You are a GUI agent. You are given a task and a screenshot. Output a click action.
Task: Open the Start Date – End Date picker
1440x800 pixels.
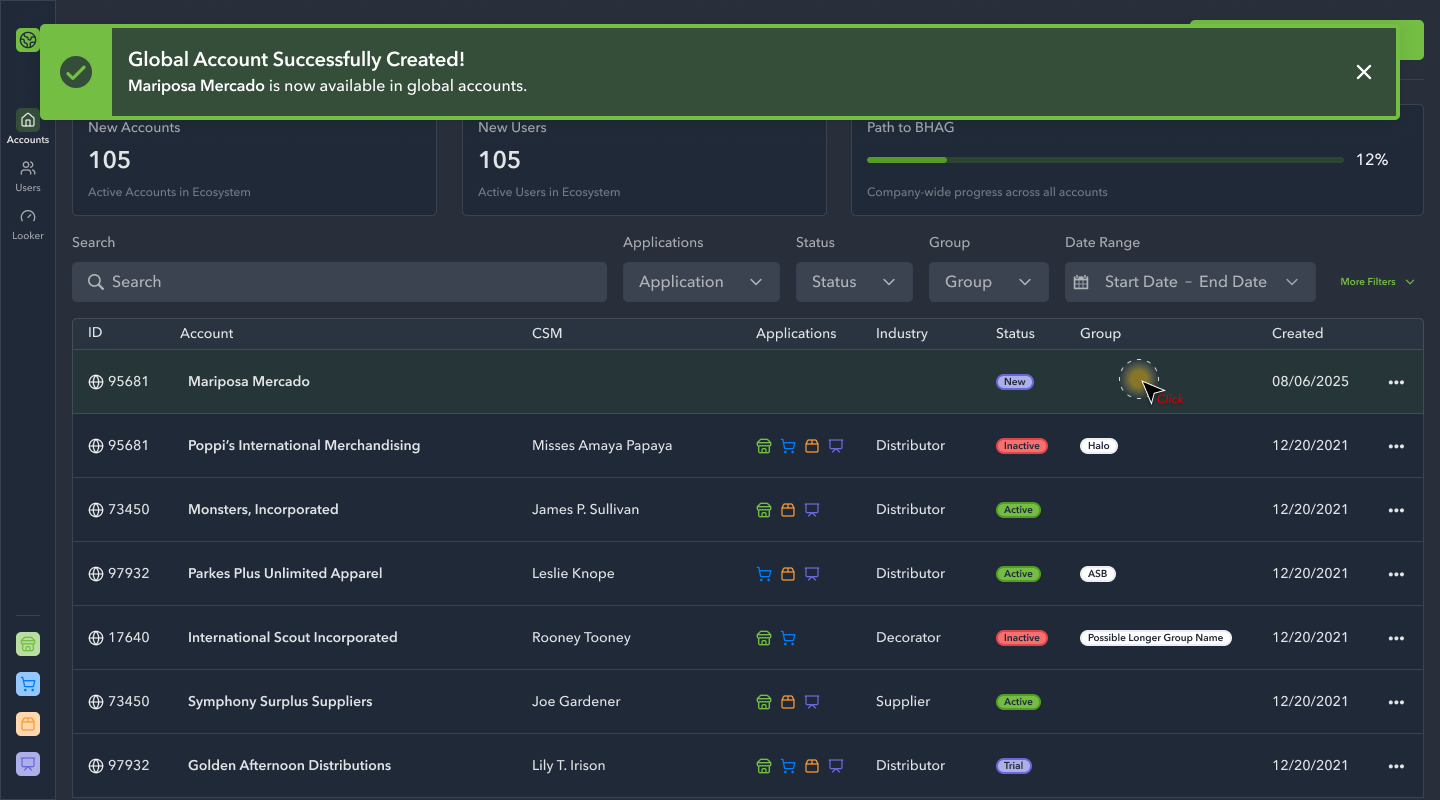pyautogui.click(x=1190, y=282)
